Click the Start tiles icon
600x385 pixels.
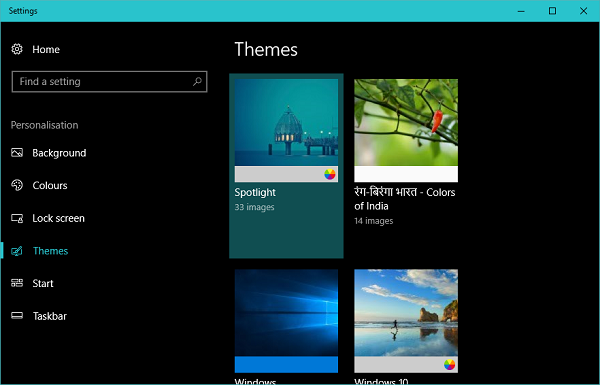pyautogui.click(x=17, y=283)
